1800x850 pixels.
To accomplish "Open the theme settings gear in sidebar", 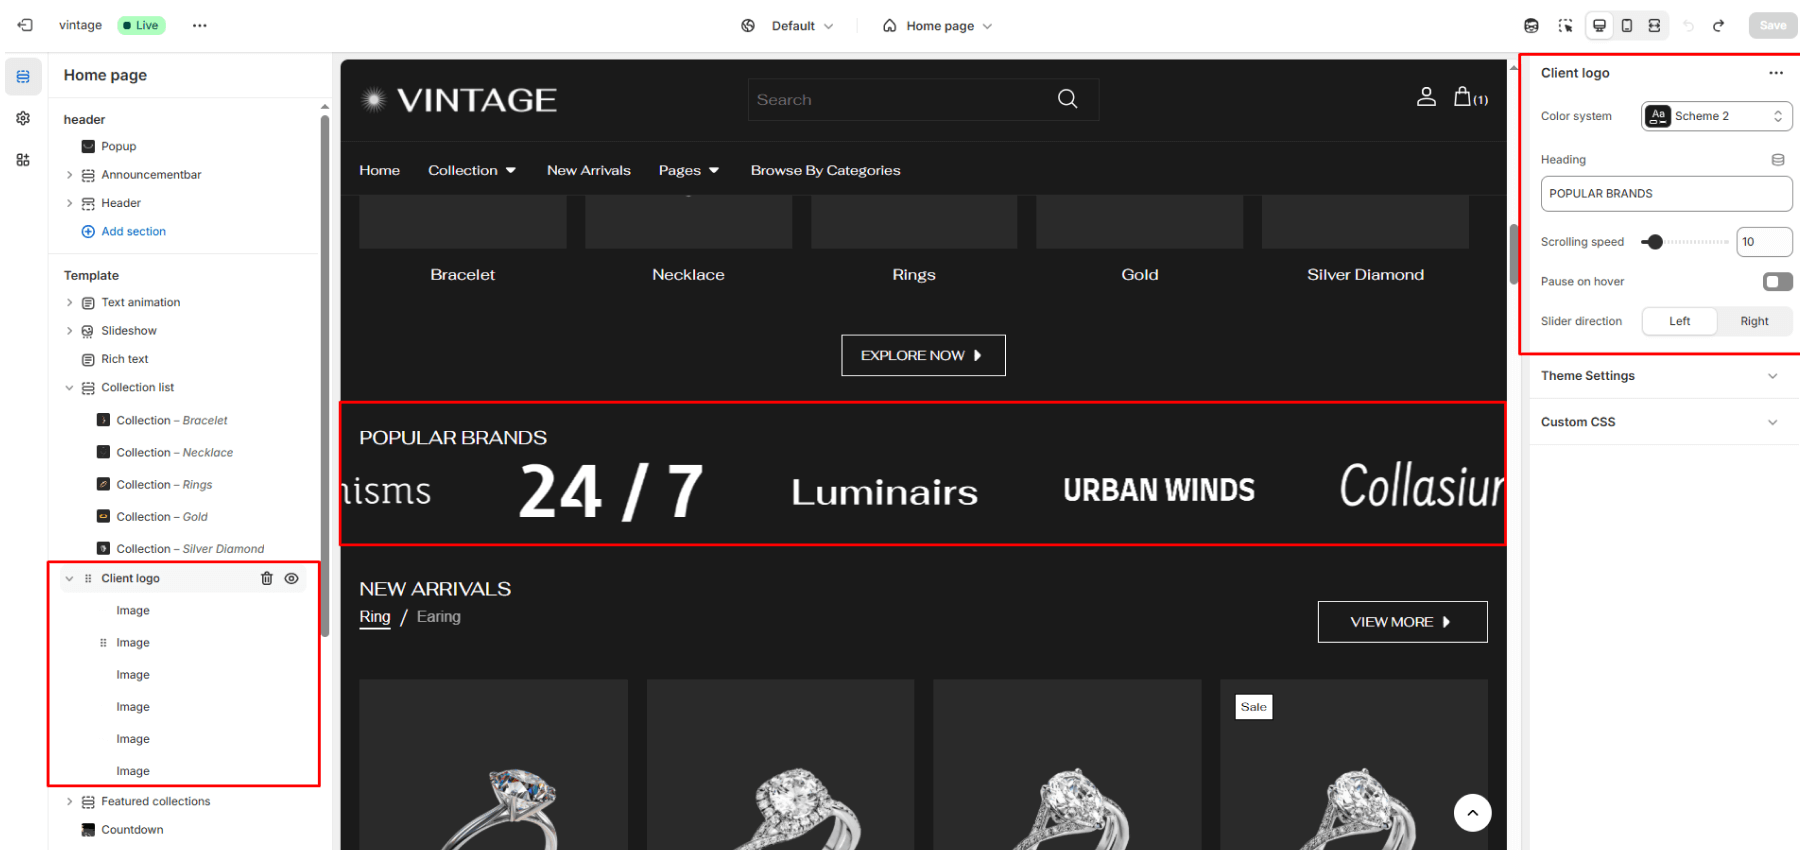I will tap(23, 118).
